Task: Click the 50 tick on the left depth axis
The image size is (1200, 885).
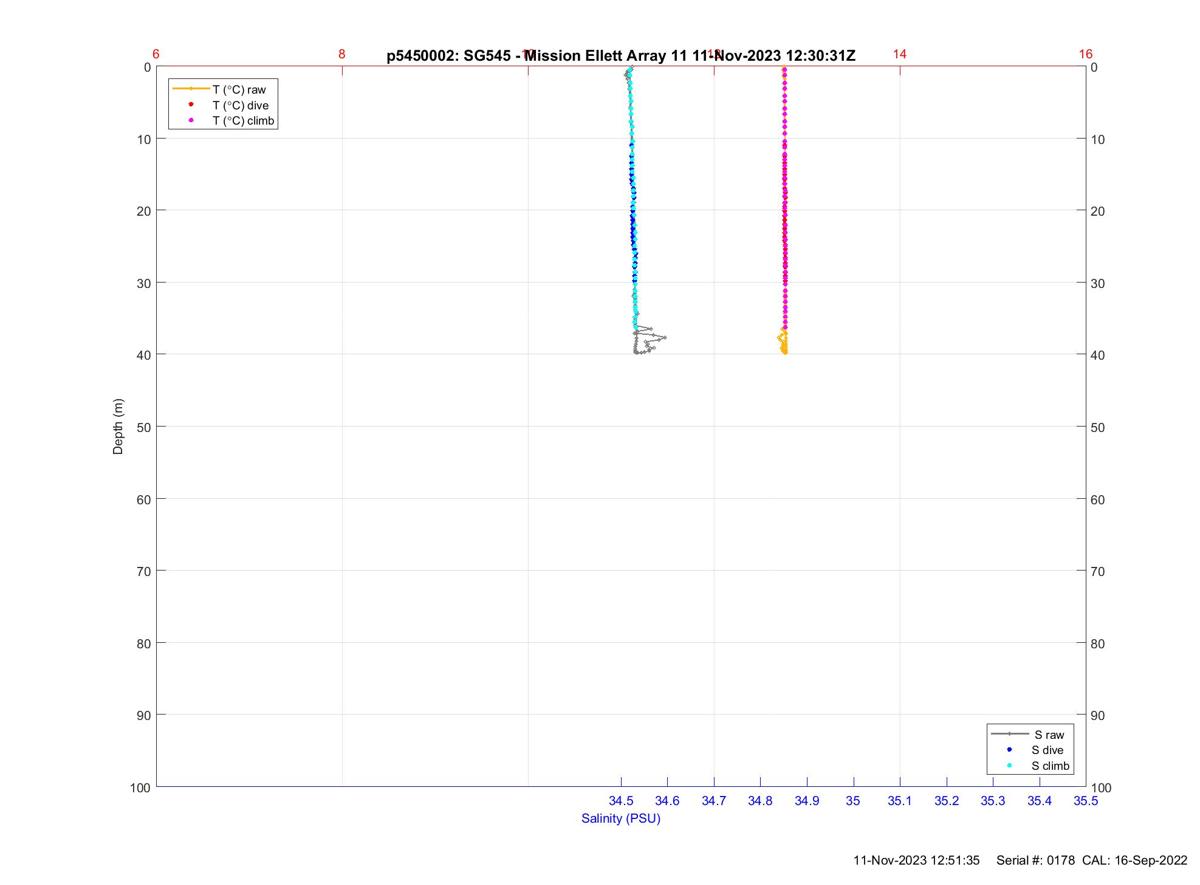Action: coord(144,427)
